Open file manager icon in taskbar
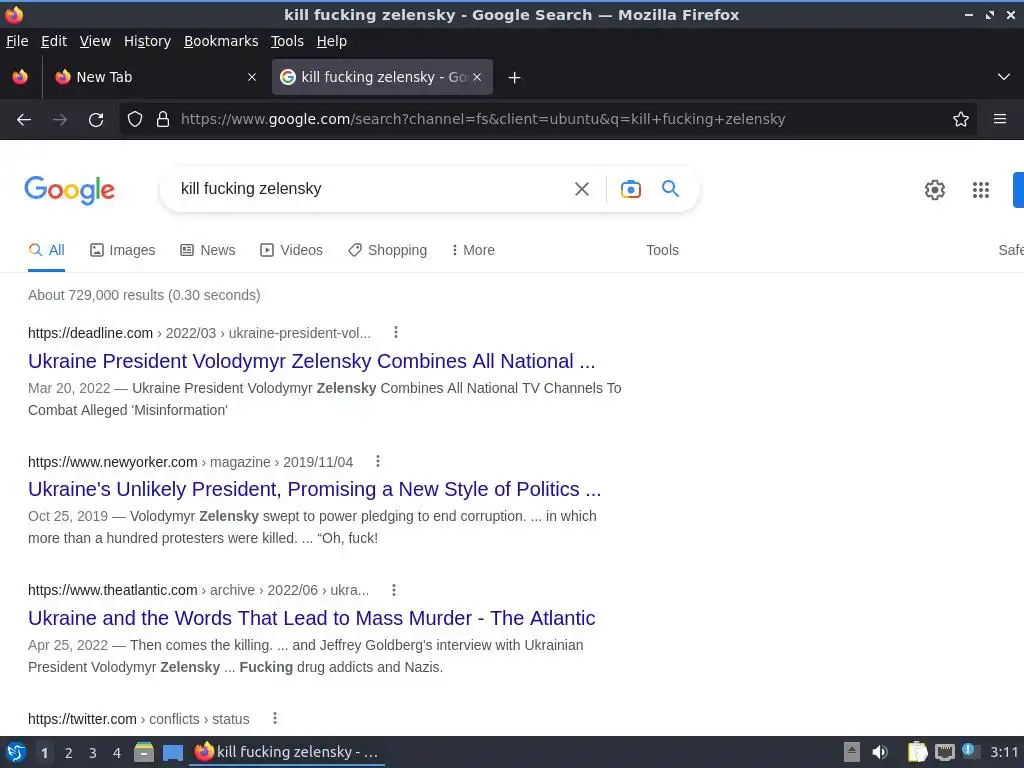The image size is (1024, 768). pos(144,752)
